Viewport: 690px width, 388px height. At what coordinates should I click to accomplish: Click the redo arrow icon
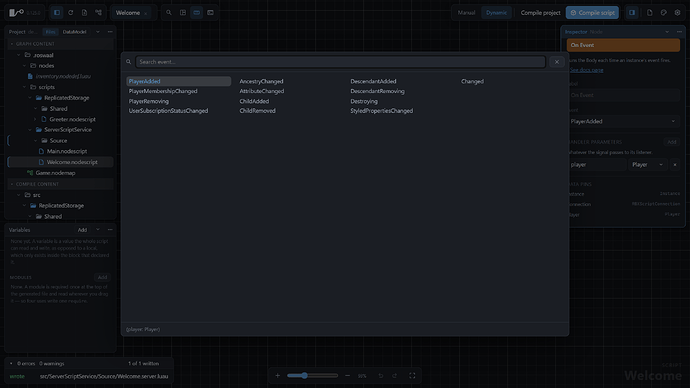coord(395,376)
